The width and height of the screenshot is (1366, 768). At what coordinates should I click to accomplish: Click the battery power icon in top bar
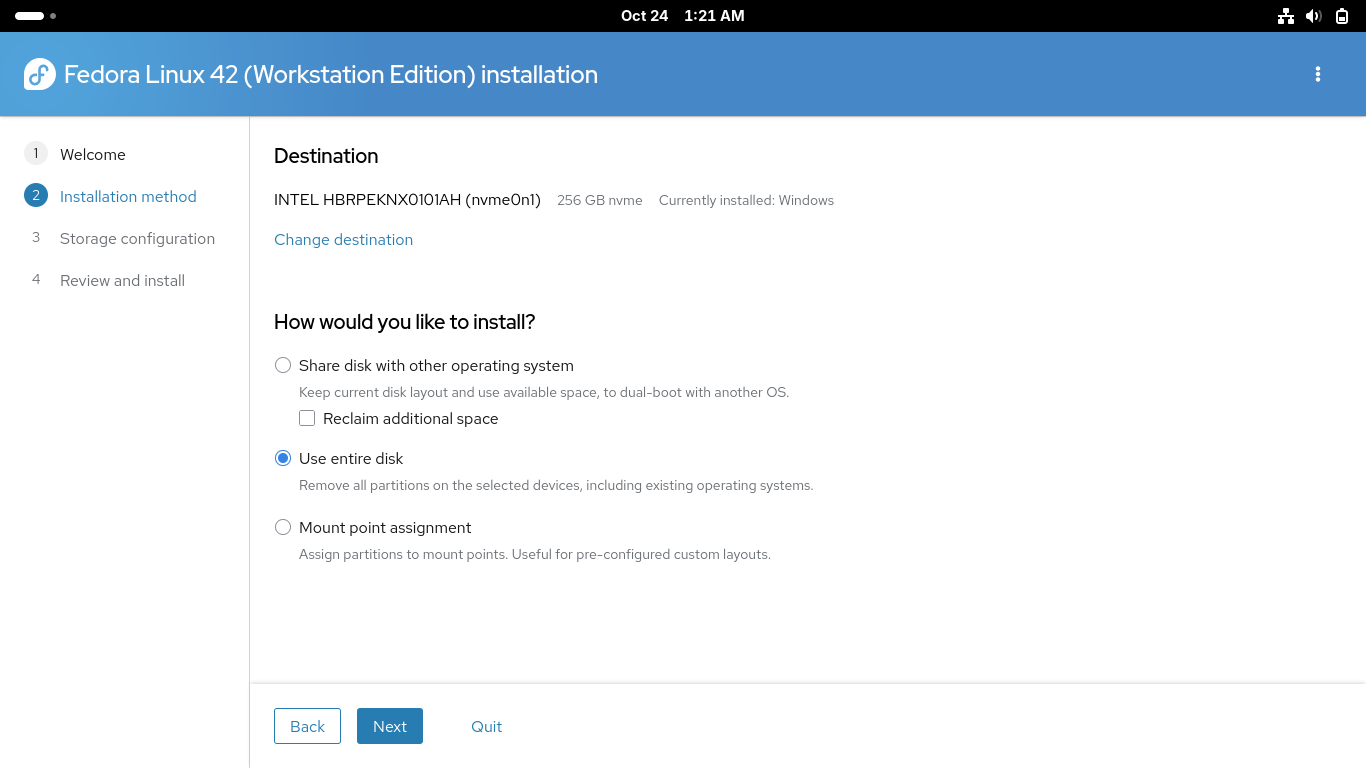coord(1342,16)
